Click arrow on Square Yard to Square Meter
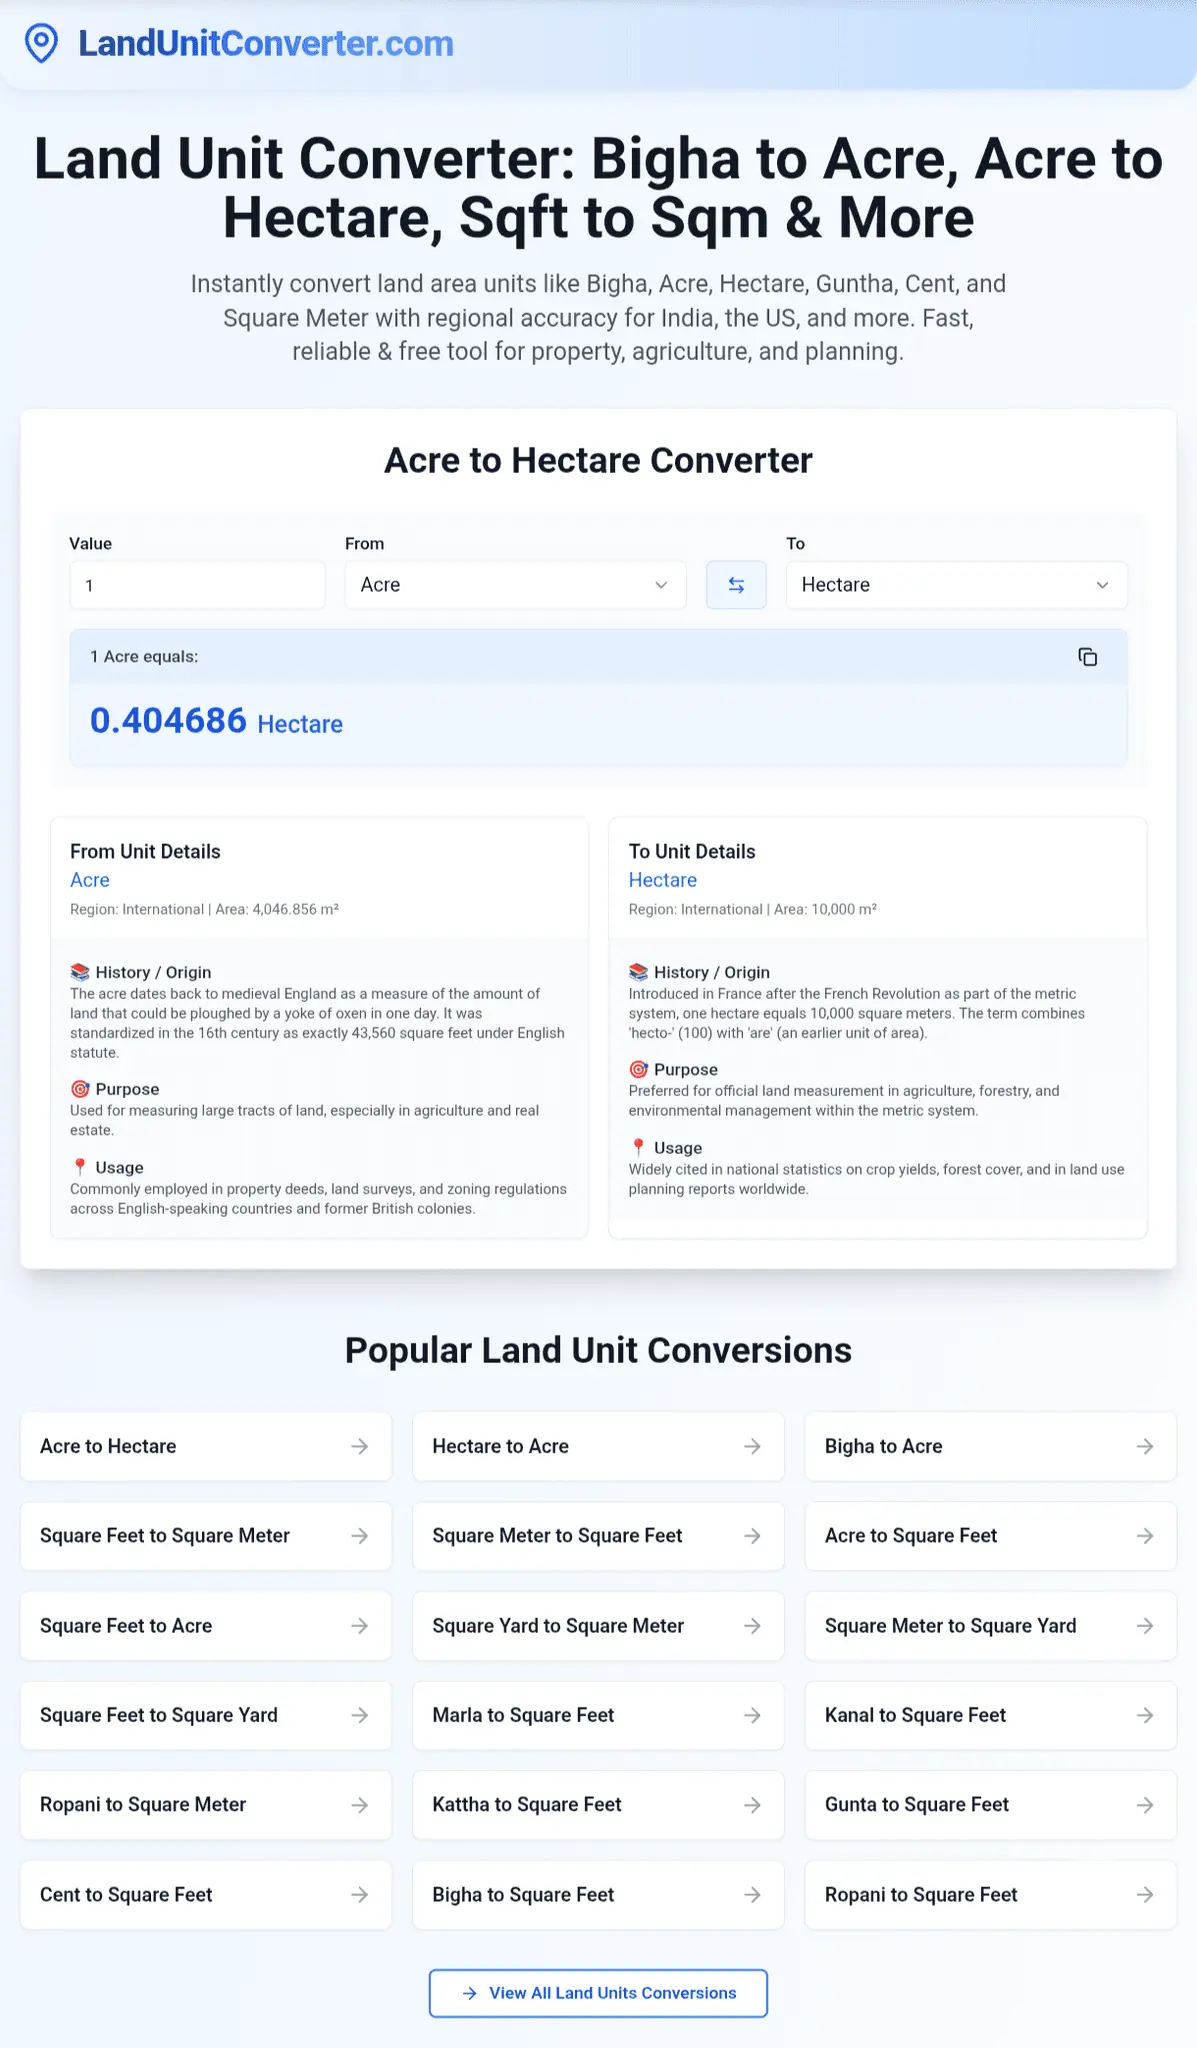This screenshot has width=1197, height=2048. click(752, 1626)
